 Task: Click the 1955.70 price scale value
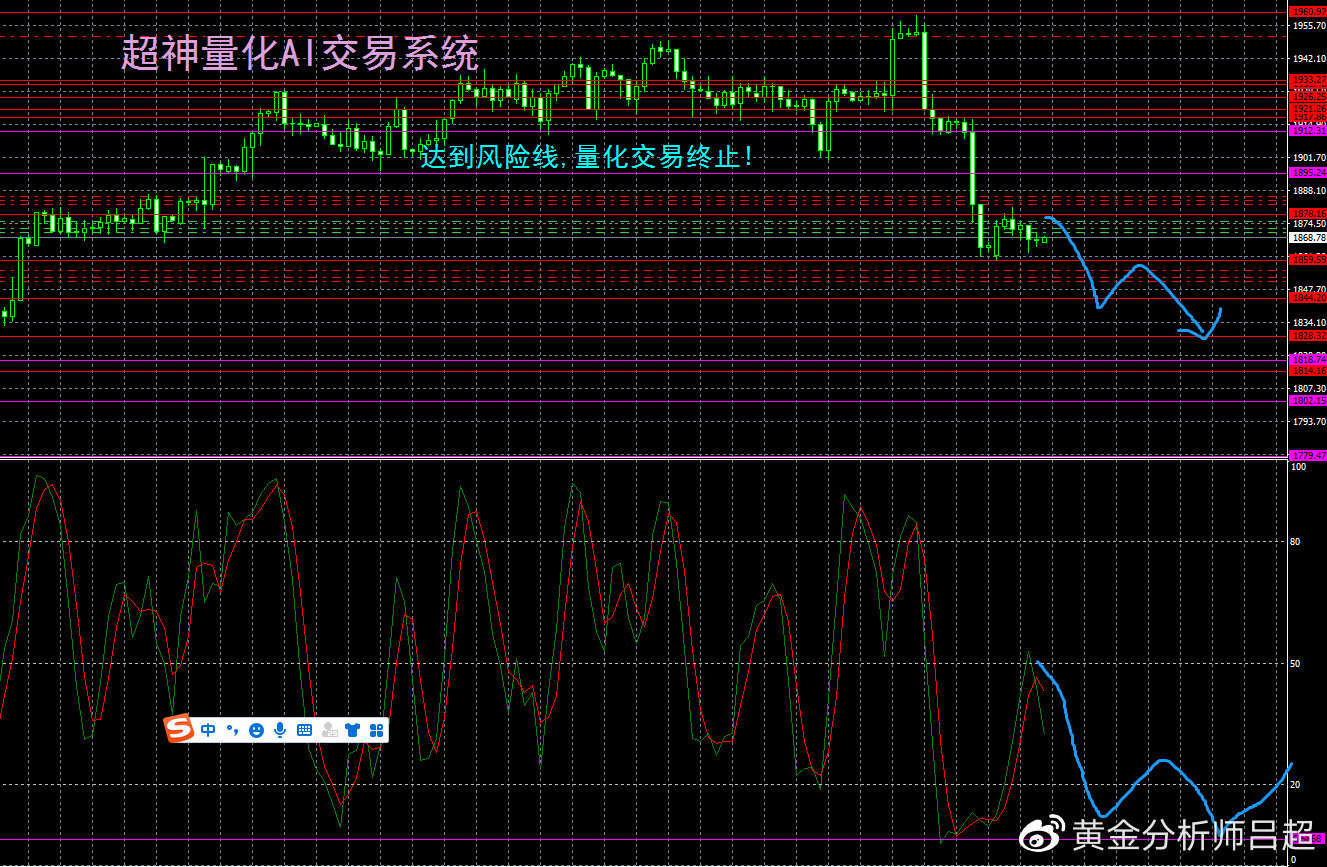(1309, 25)
